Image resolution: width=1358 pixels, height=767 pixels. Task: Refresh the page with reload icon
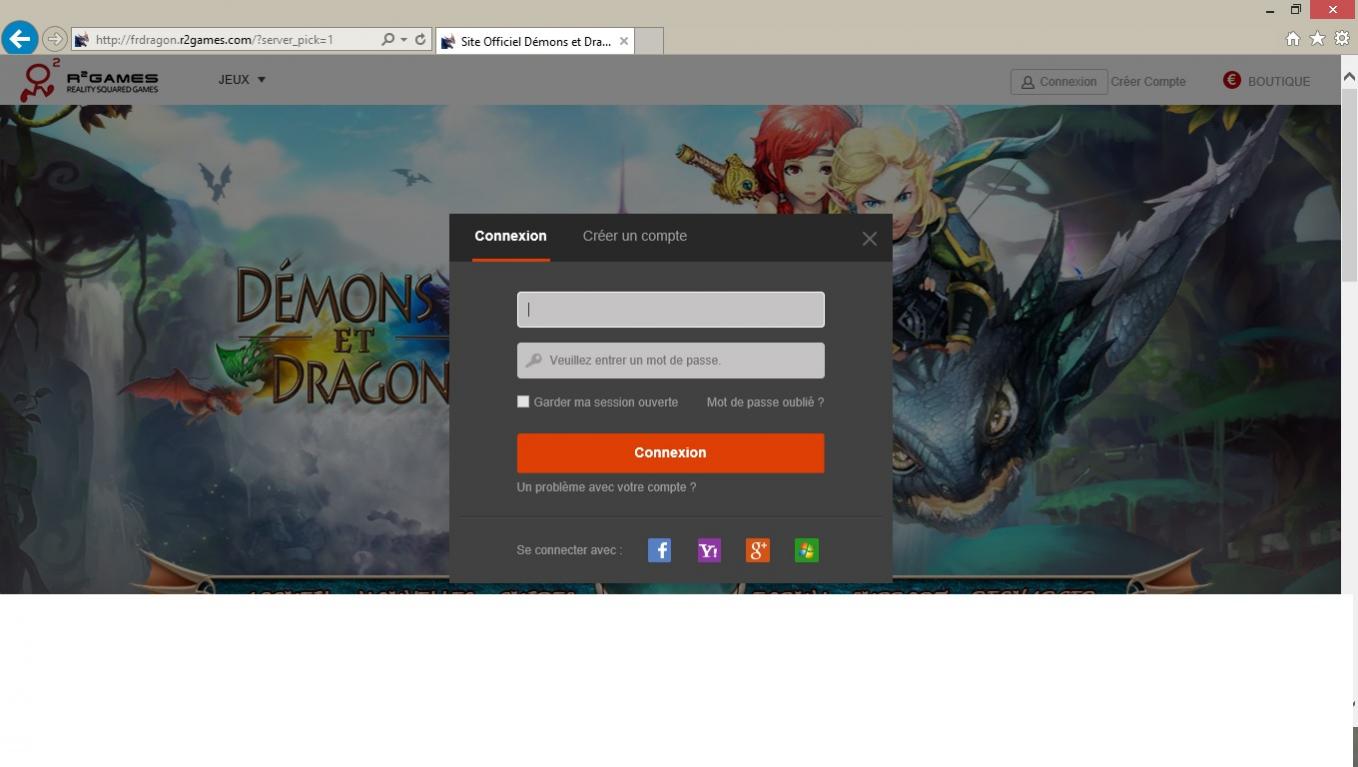pyautogui.click(x=420, y=40)
